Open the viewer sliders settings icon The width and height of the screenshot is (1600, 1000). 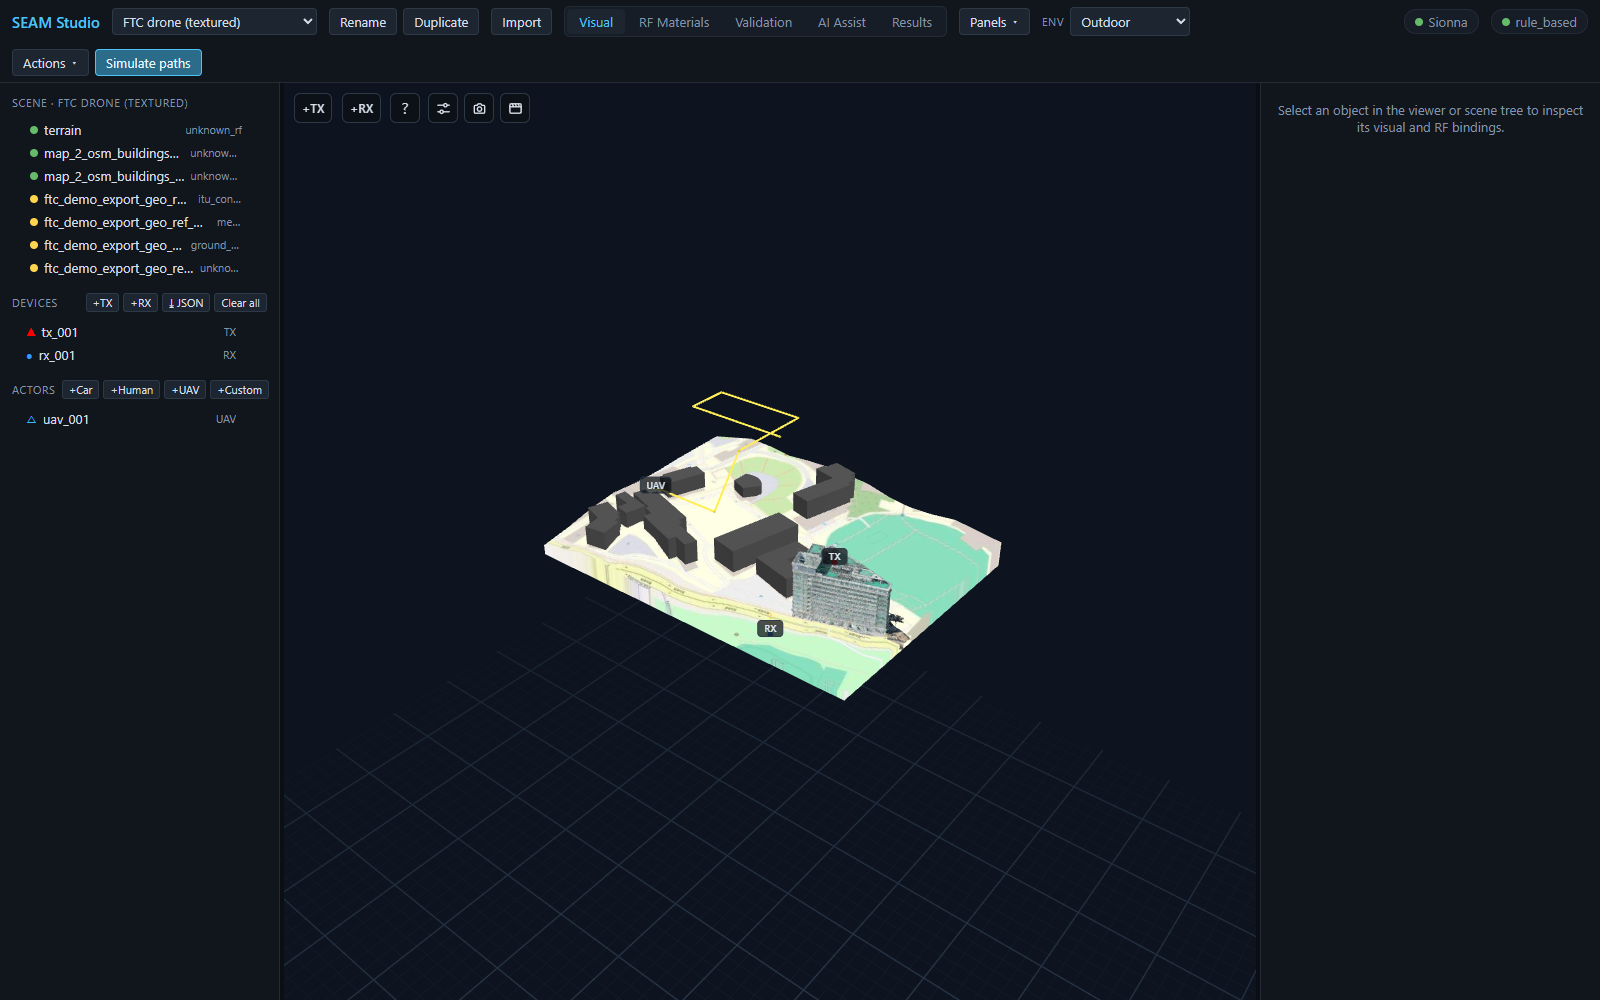coord(443,108)
